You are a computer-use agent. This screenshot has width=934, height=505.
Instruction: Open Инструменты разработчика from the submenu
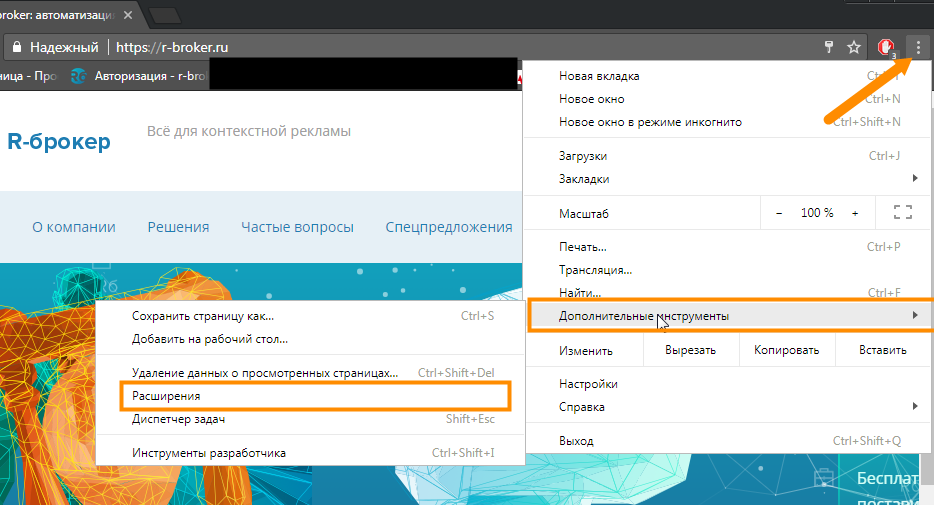(310, 453)
